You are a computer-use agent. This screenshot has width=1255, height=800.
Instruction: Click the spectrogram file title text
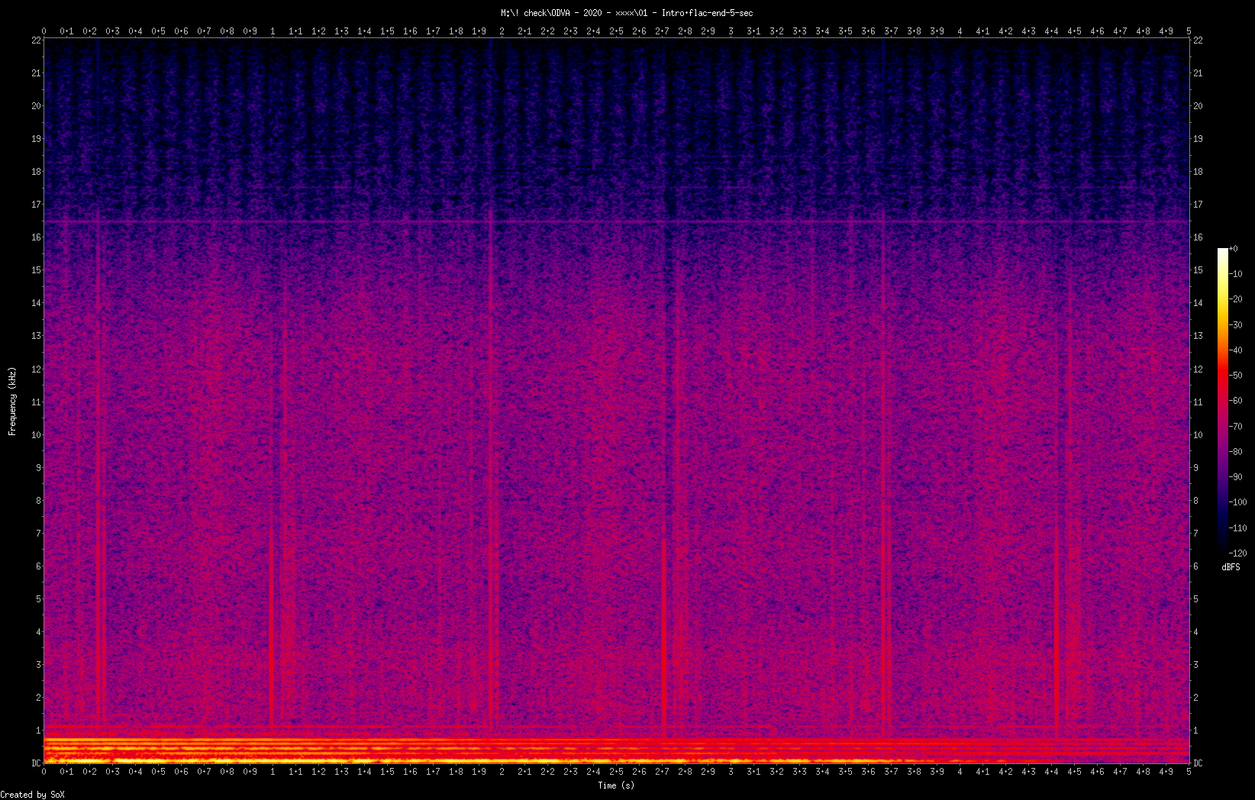pyautogui.click(x=626, y=13)
